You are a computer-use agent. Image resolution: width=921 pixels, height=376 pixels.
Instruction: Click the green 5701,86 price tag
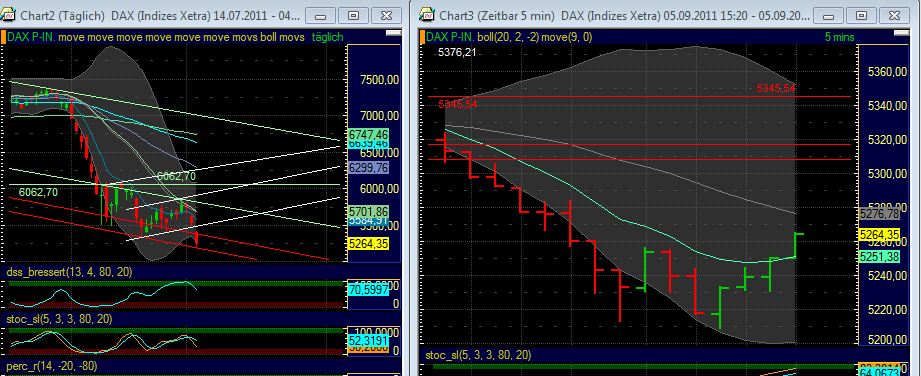368,212
